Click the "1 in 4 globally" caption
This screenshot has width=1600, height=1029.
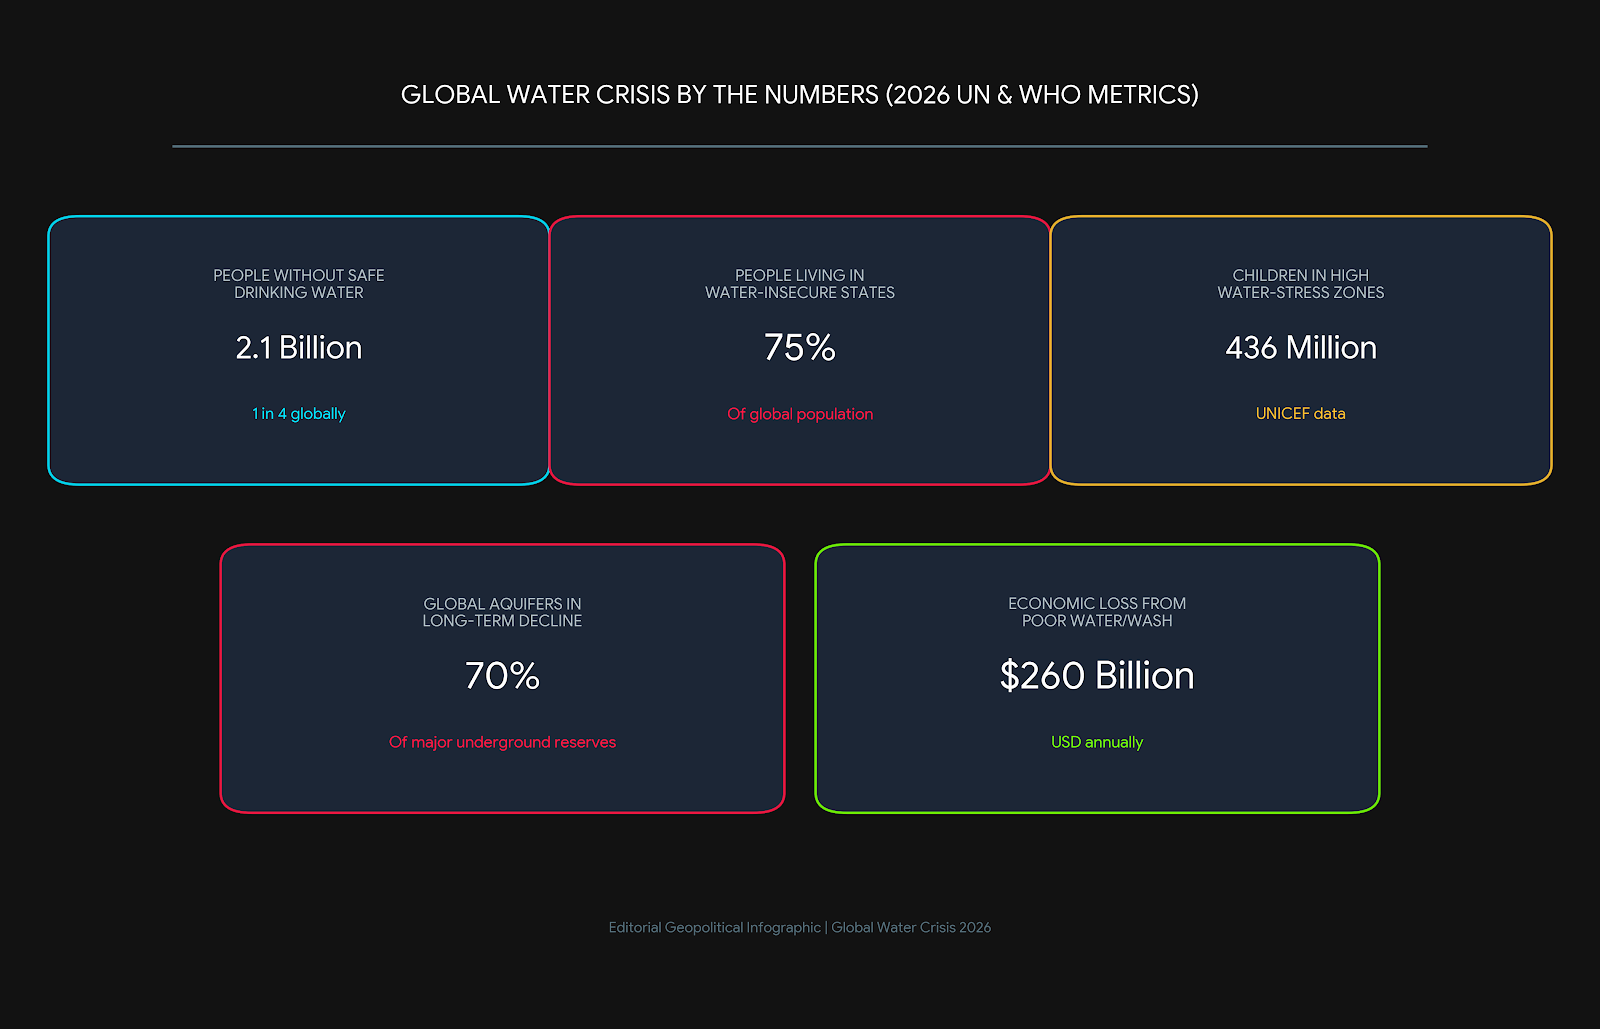point(299,414)
